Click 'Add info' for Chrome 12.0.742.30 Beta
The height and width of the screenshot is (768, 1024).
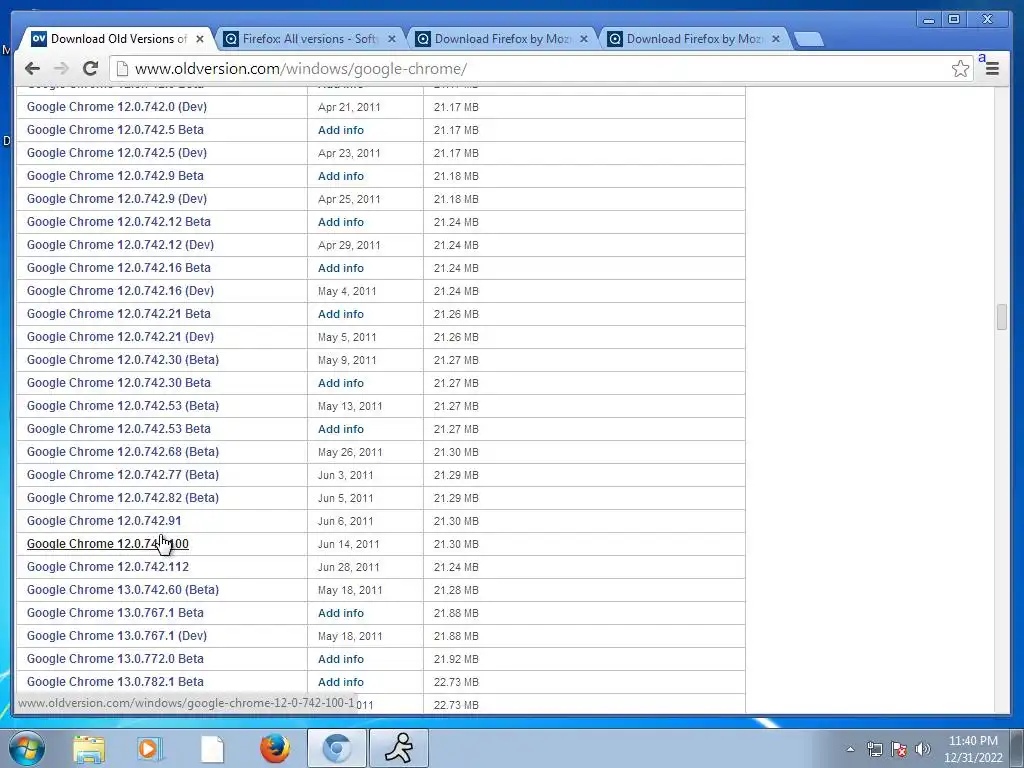(x=341, y=383)
